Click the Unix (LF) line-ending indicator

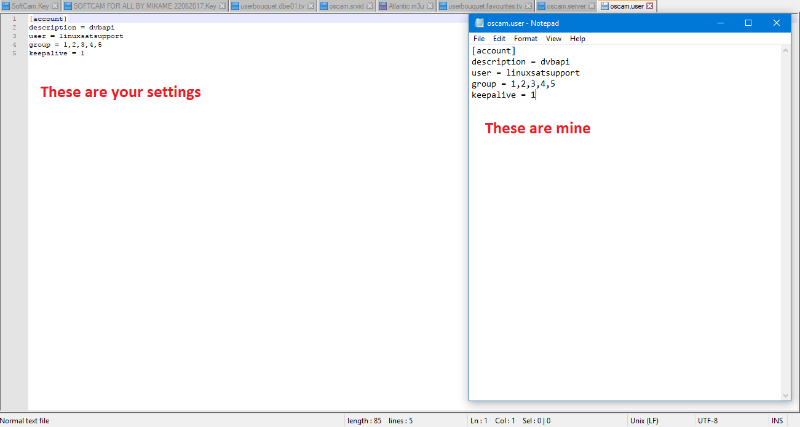644,421
